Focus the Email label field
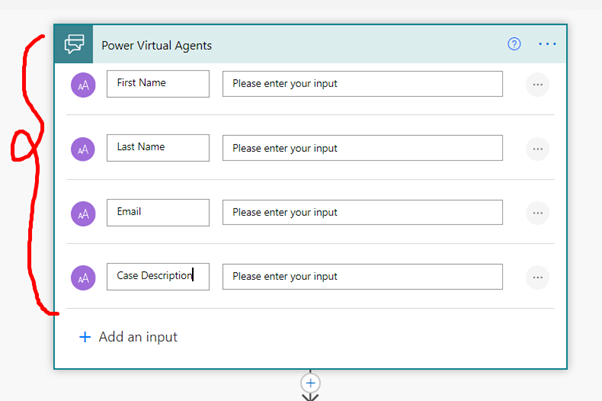602x401 pixels. [x=158, y=212]
